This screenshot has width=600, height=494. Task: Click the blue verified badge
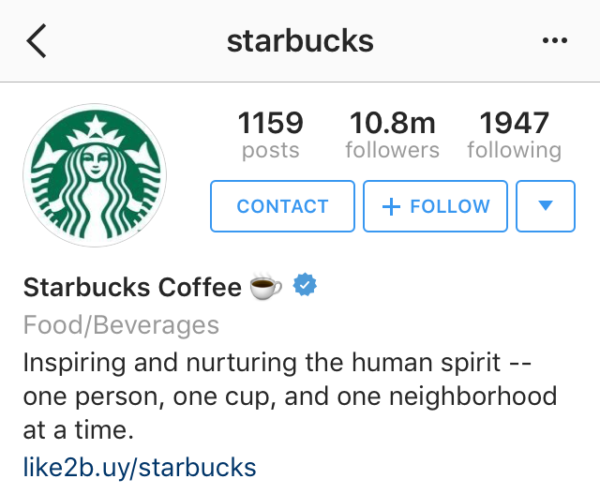click(305, 284)
